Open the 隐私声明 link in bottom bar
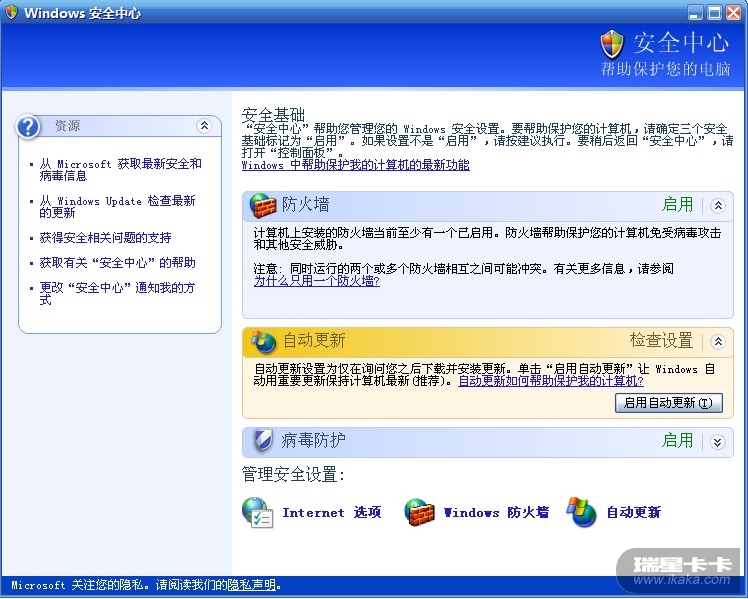This screenshot has width=748, height=599. pos(251,585)
